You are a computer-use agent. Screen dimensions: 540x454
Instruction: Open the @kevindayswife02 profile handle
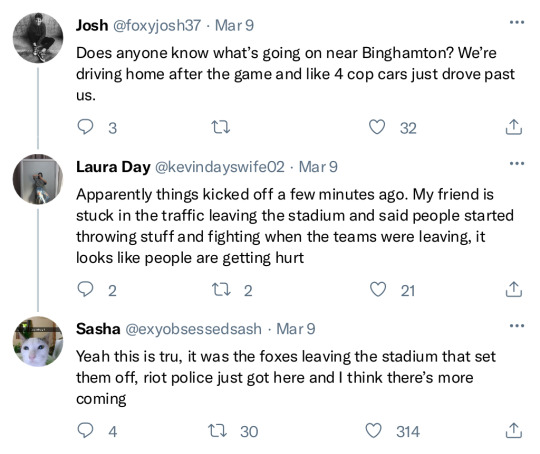pos(220,167)
